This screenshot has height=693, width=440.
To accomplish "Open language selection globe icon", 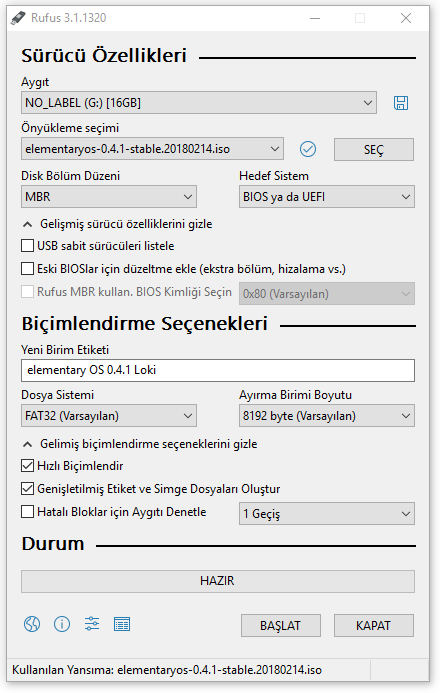I will [32, 624].
